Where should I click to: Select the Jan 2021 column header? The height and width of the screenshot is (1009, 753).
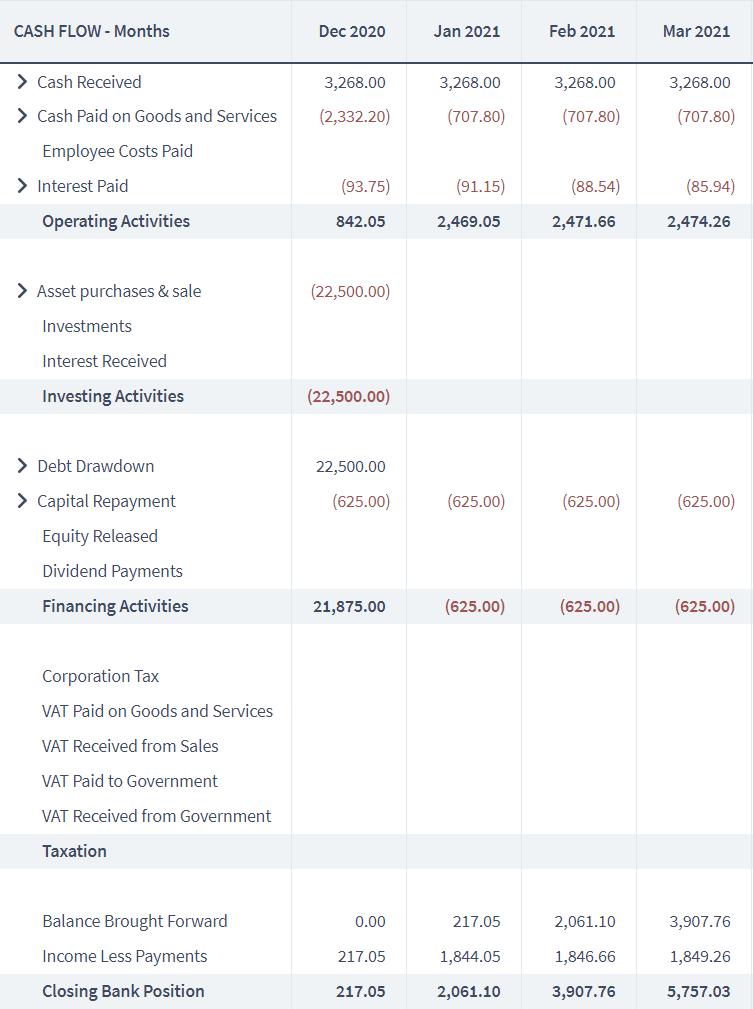[x=467, y=32]
